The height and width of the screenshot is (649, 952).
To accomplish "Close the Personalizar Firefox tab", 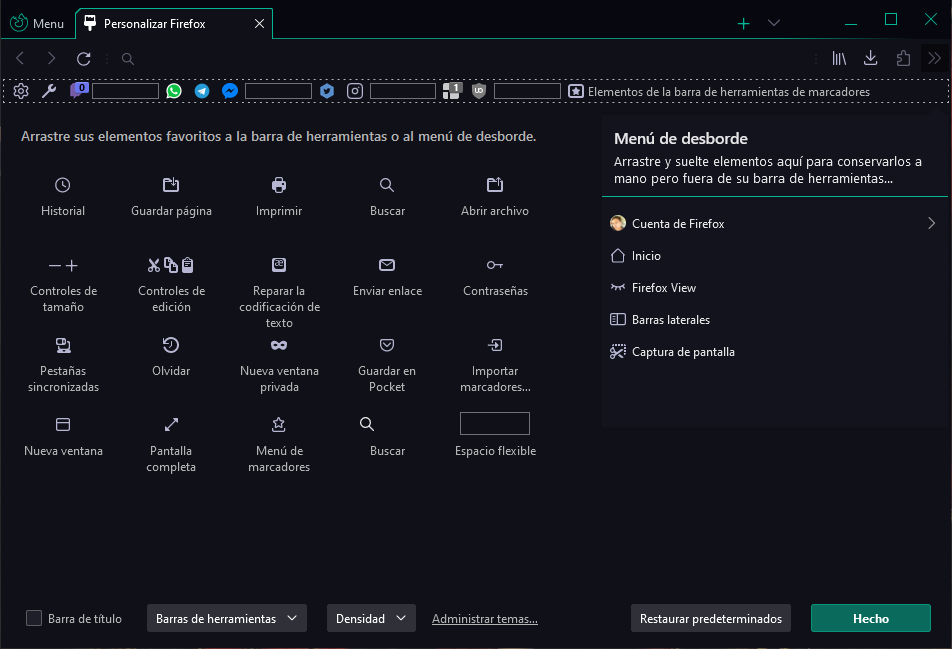I will point(259,24).
